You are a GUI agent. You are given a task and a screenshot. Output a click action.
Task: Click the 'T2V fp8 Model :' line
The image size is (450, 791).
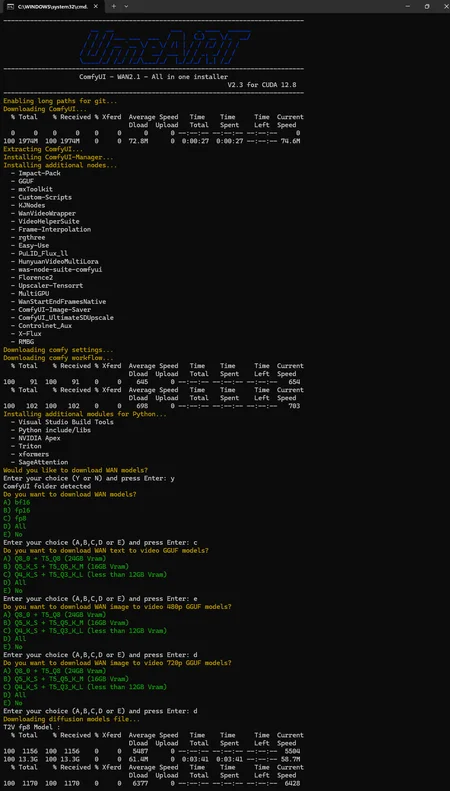coord(31,727)
